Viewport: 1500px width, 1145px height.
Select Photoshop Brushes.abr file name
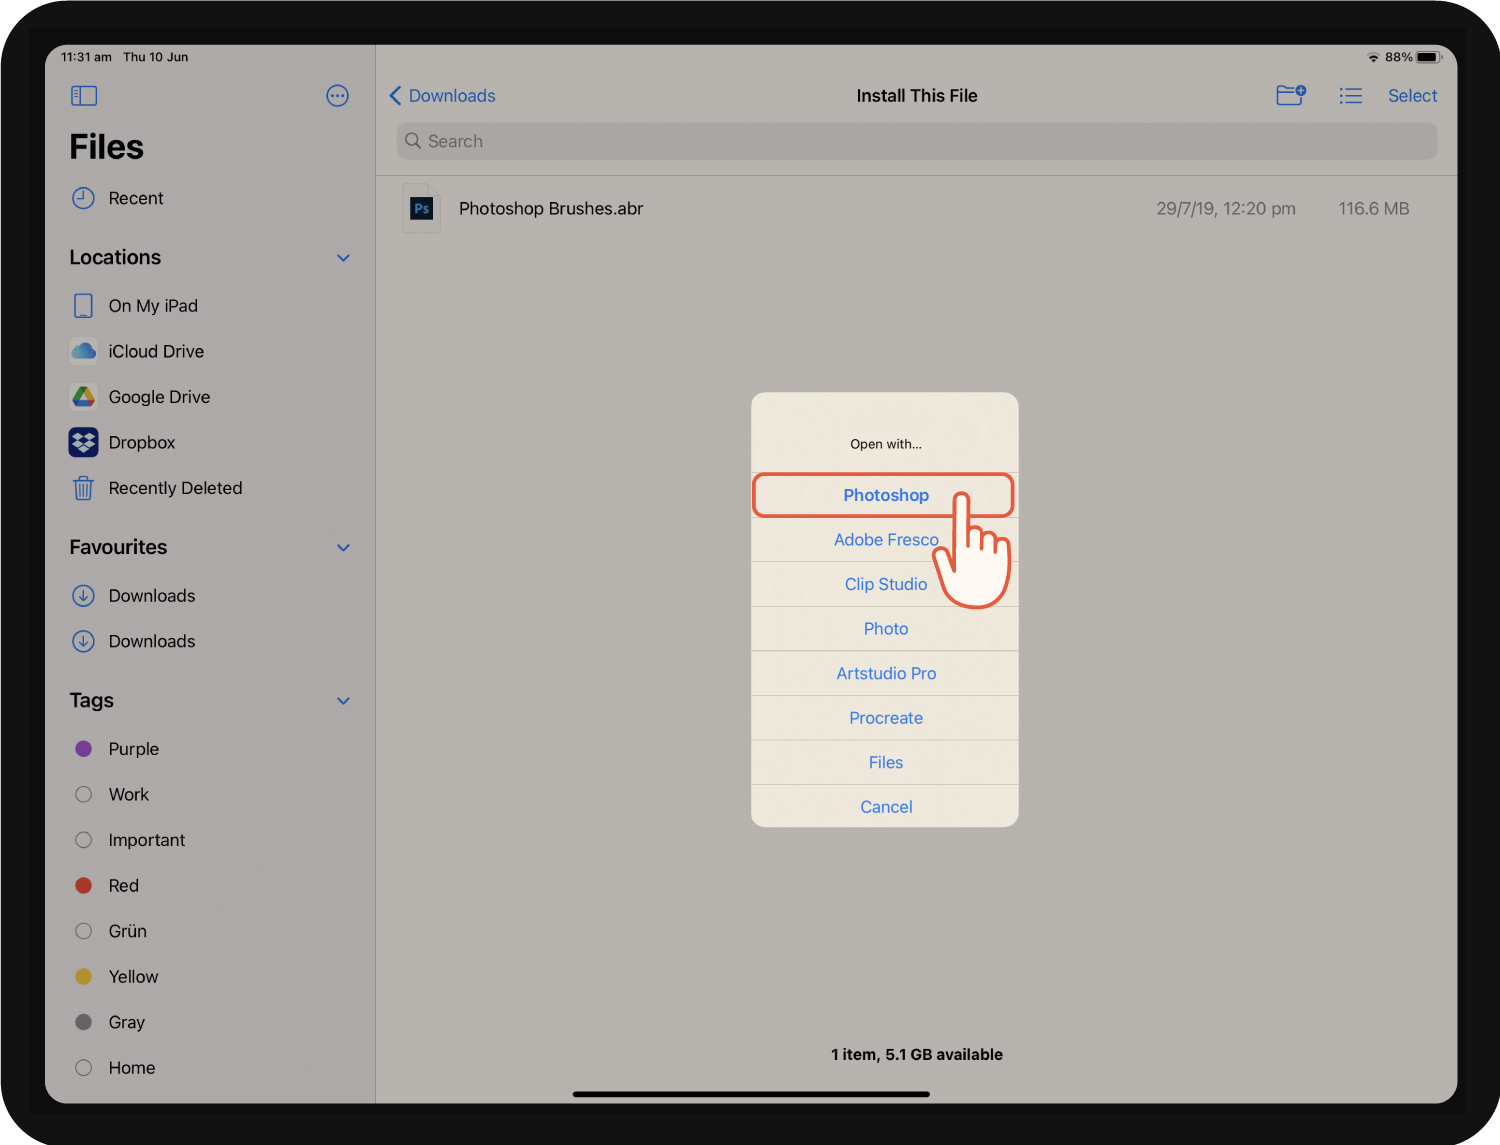(x=551, y=209)
